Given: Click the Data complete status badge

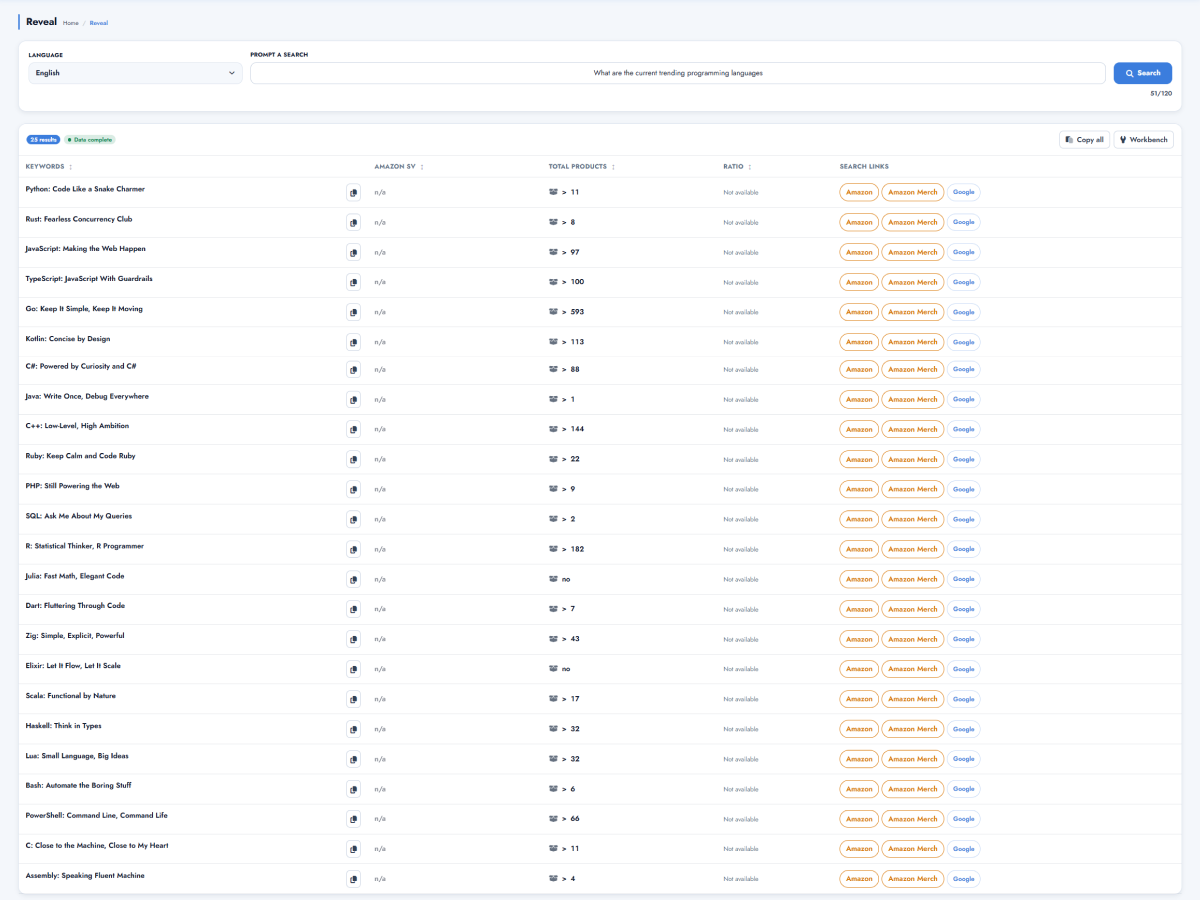Looking at the screenshot, I should point(90,140).
